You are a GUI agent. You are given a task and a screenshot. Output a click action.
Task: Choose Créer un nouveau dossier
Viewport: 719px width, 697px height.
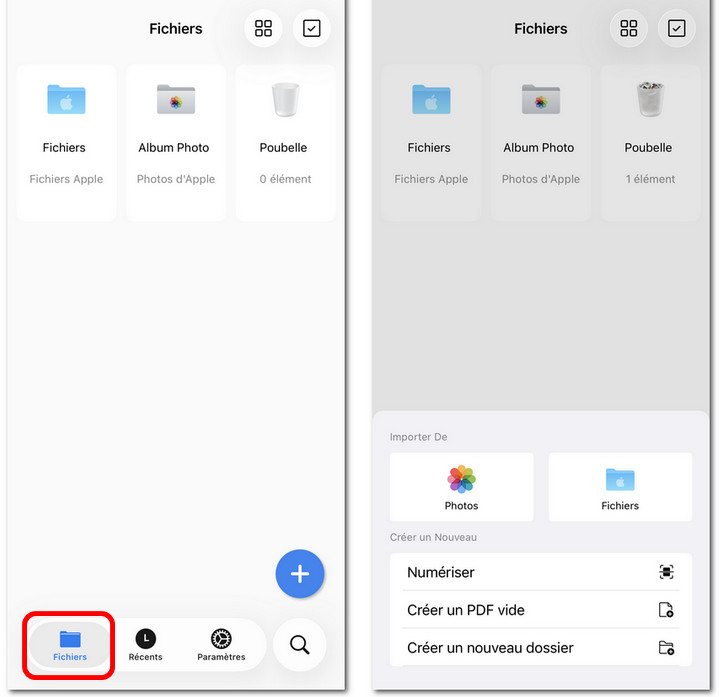tap(541, 647)
